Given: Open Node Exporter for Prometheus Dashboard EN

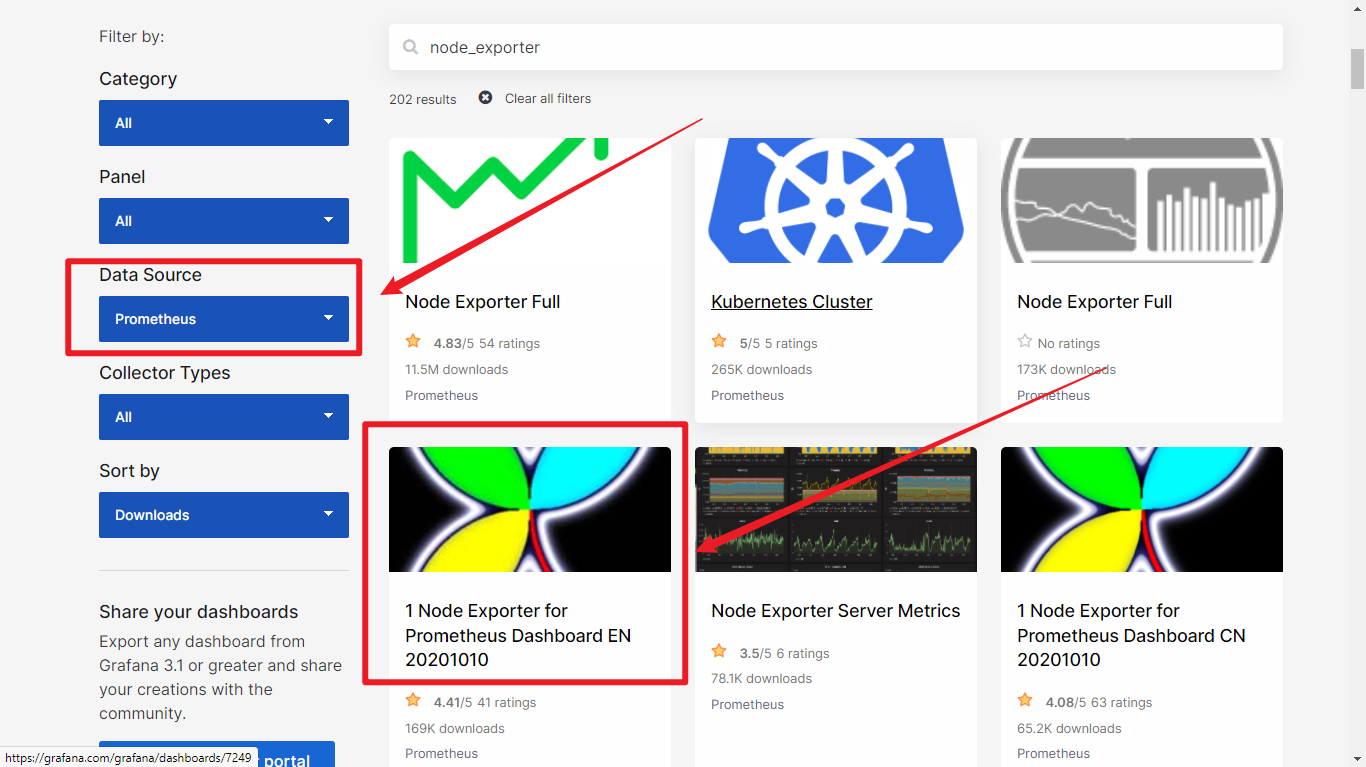Looking at the screenshot, I should 518,635.
